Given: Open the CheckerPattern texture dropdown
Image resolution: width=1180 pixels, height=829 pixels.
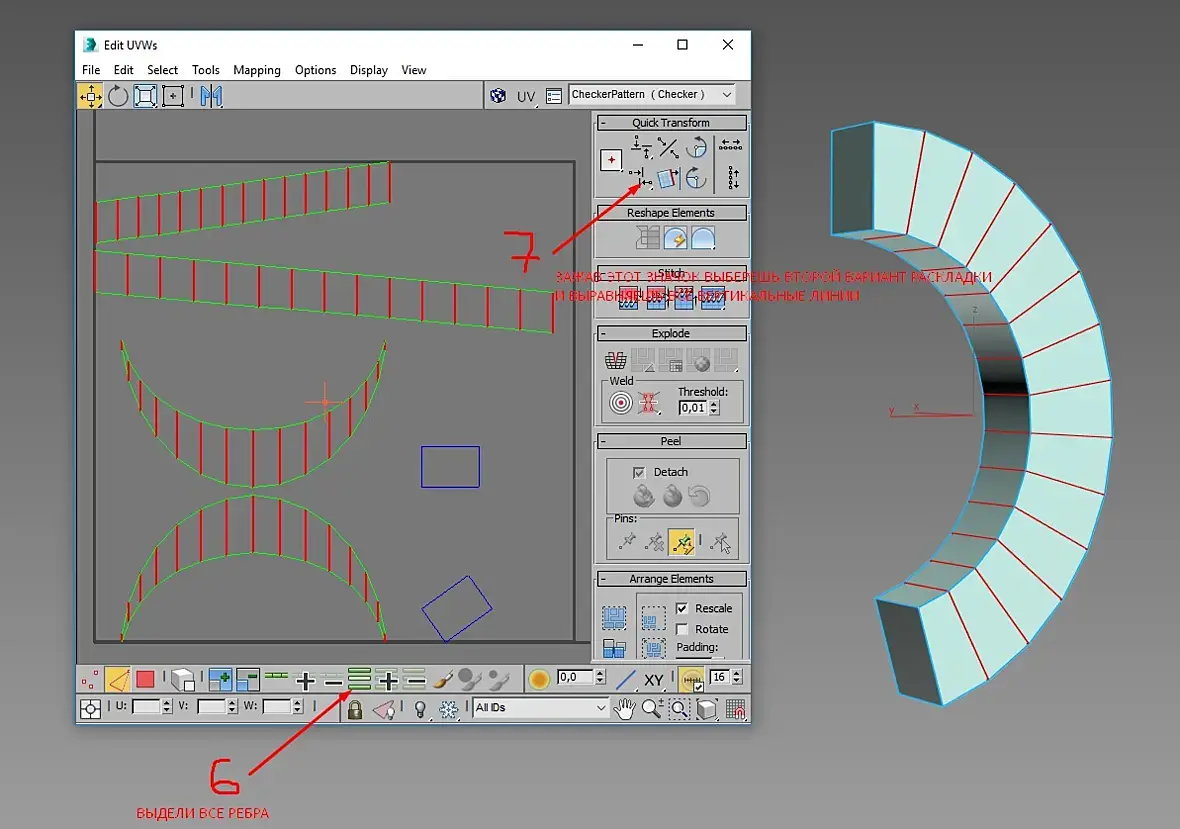Looking at the screenshot, I should coord(652,95).
